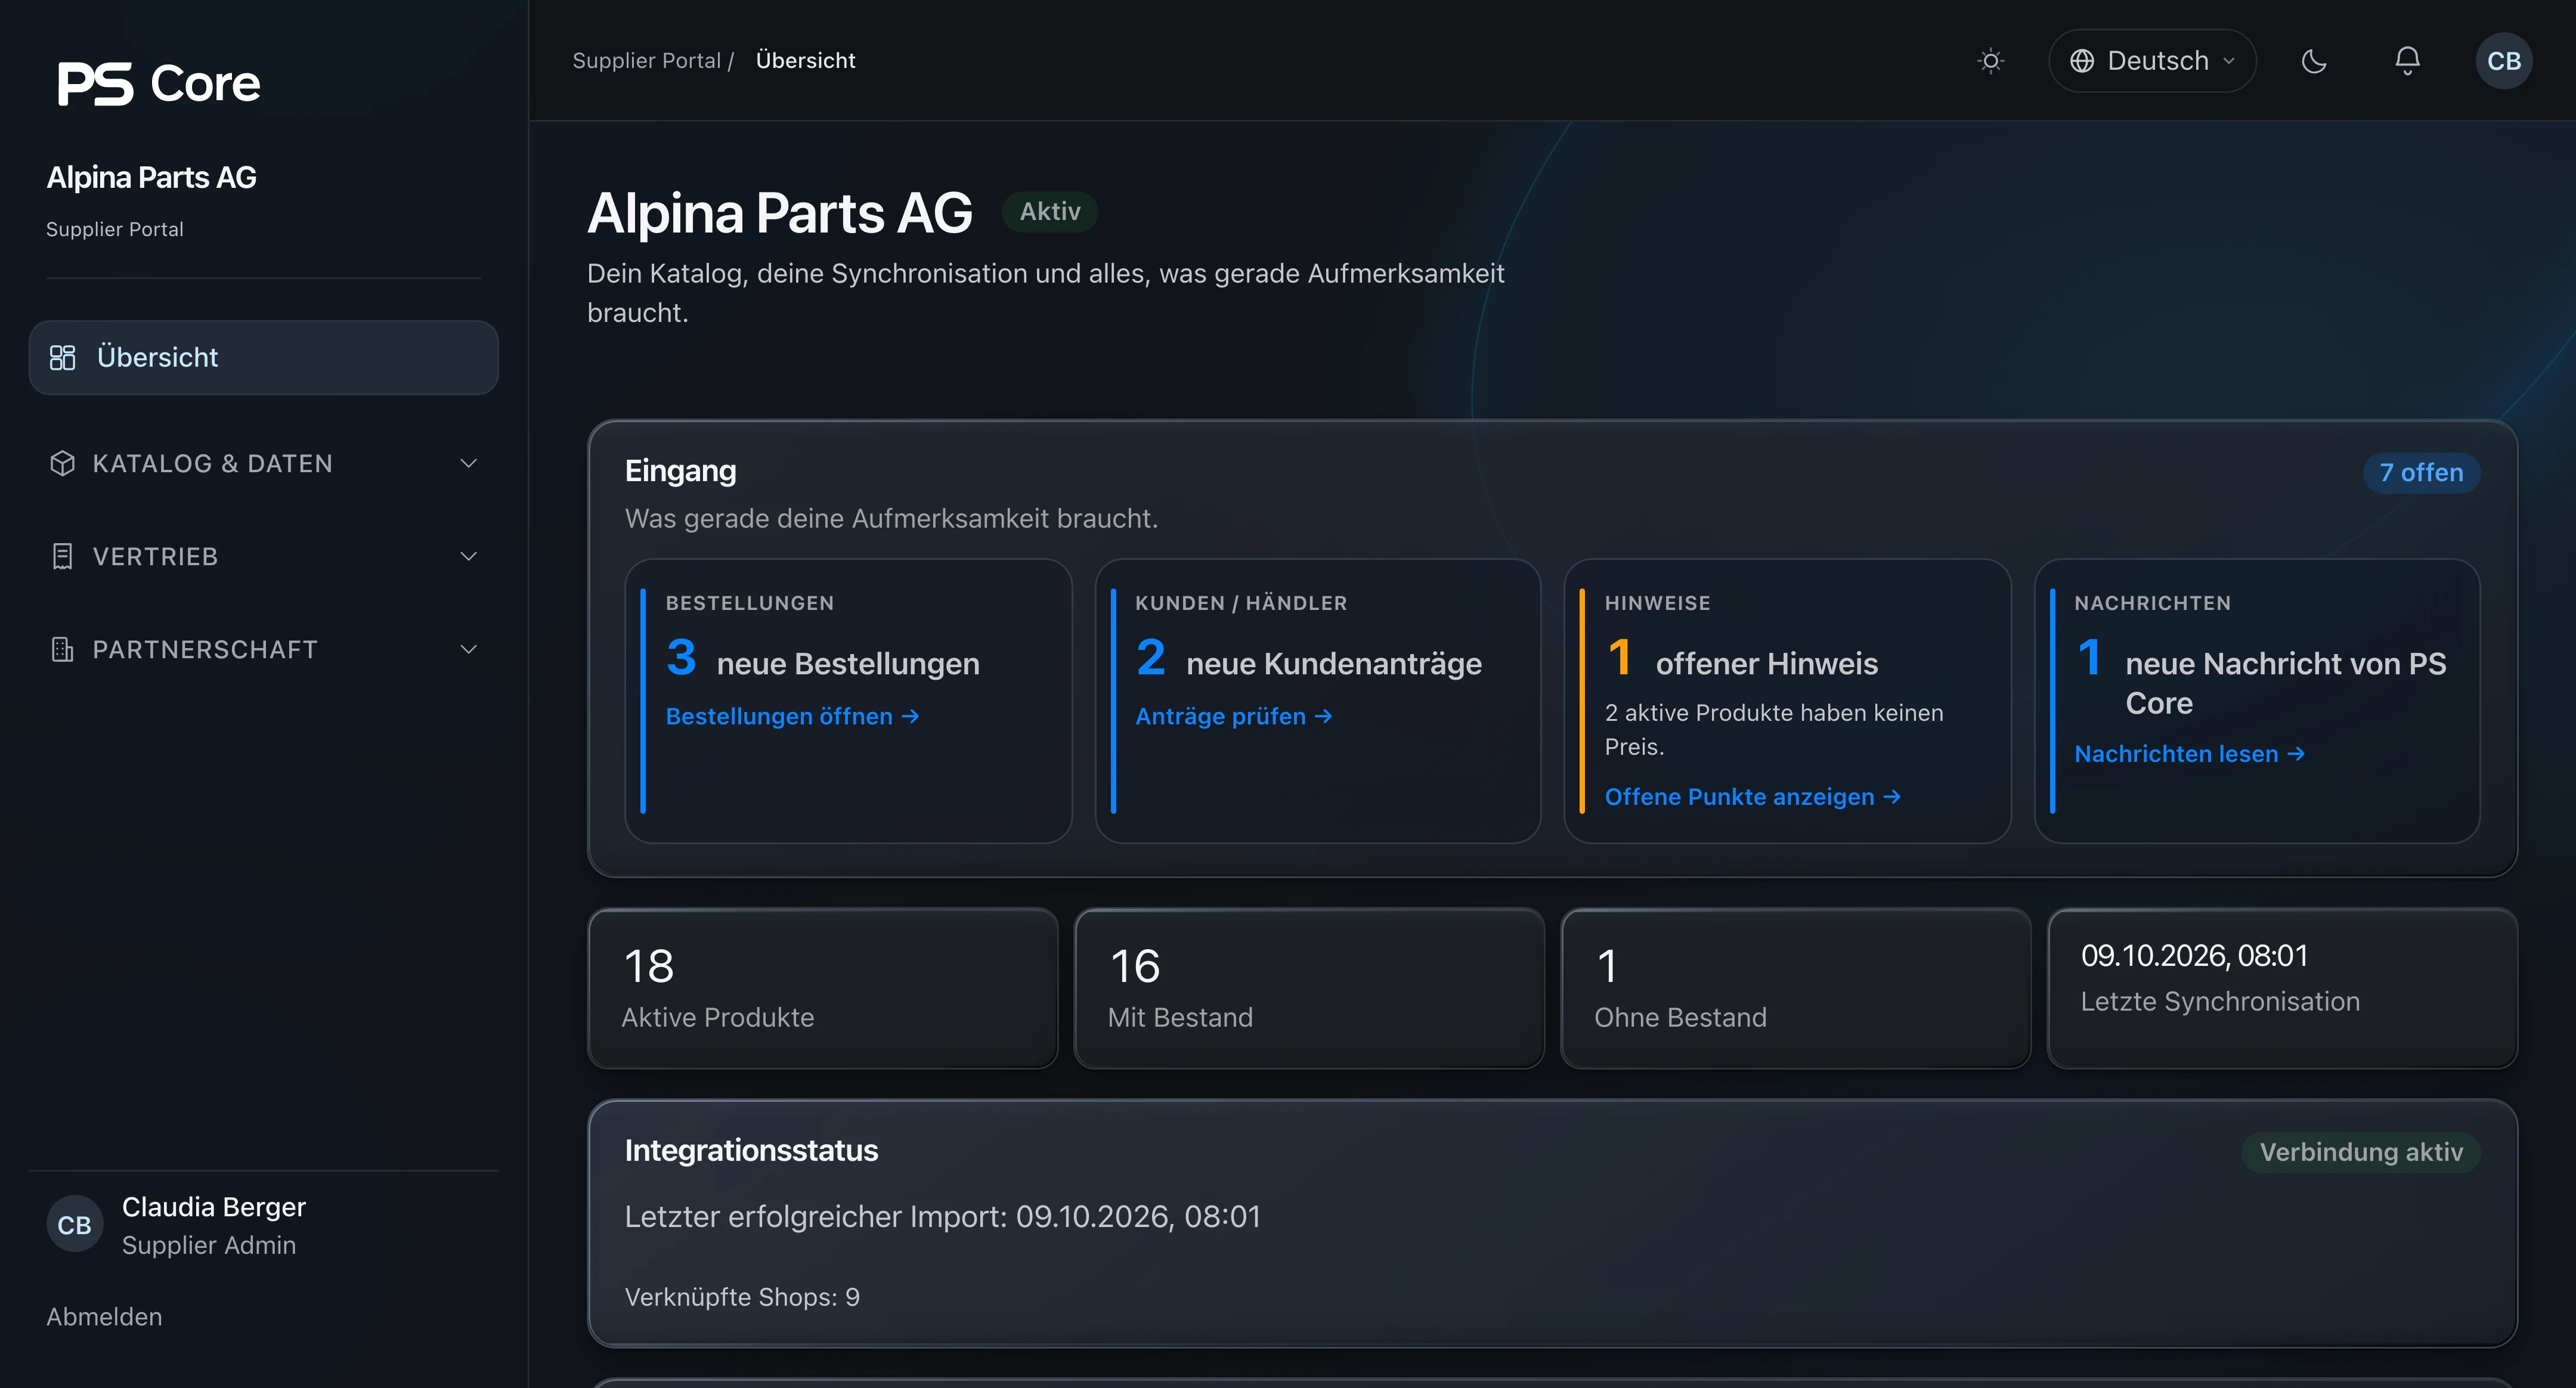Open CB user avatar in top bar

click(2503, 61)
